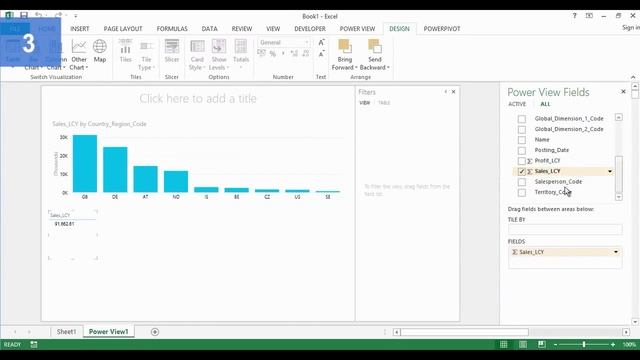Check the Name field box
Screen dimensions: 640x360
[522, 140]
